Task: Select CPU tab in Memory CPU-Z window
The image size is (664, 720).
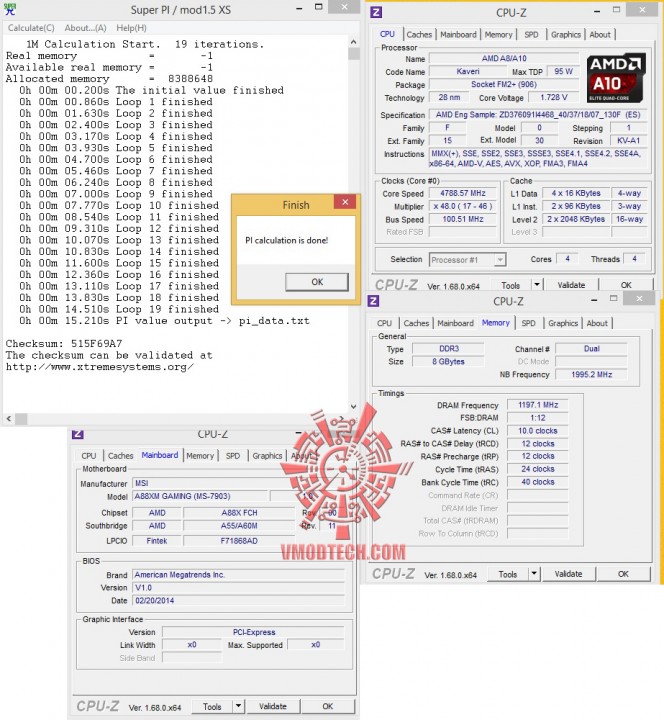Action: 384,323
